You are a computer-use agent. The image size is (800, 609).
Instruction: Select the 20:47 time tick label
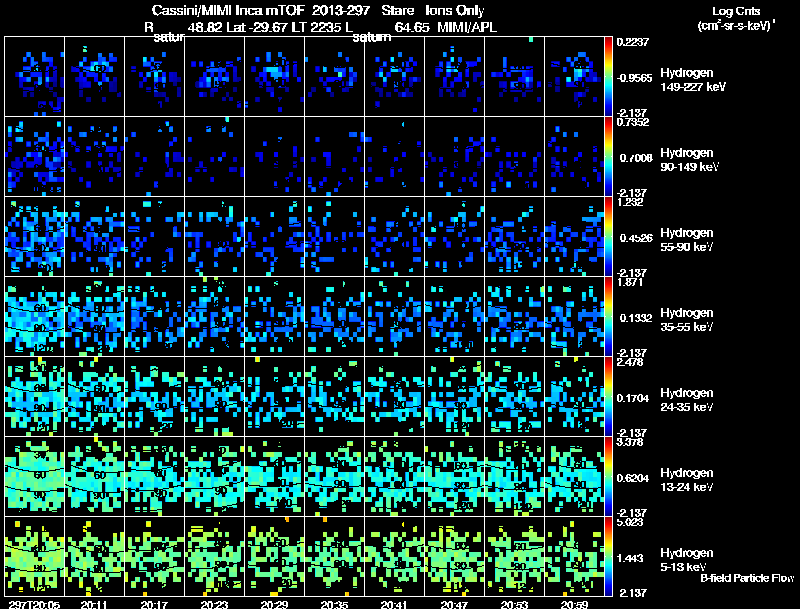click(453, 603)
